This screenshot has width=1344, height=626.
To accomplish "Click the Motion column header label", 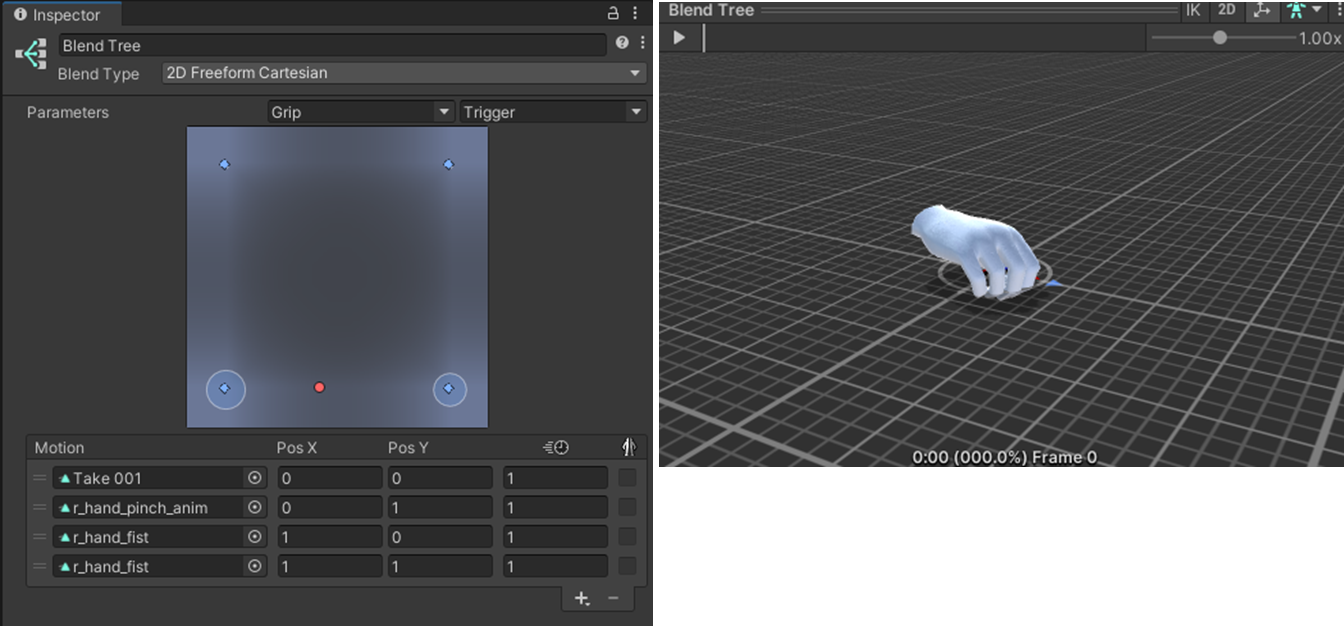I will click(59, 447).
